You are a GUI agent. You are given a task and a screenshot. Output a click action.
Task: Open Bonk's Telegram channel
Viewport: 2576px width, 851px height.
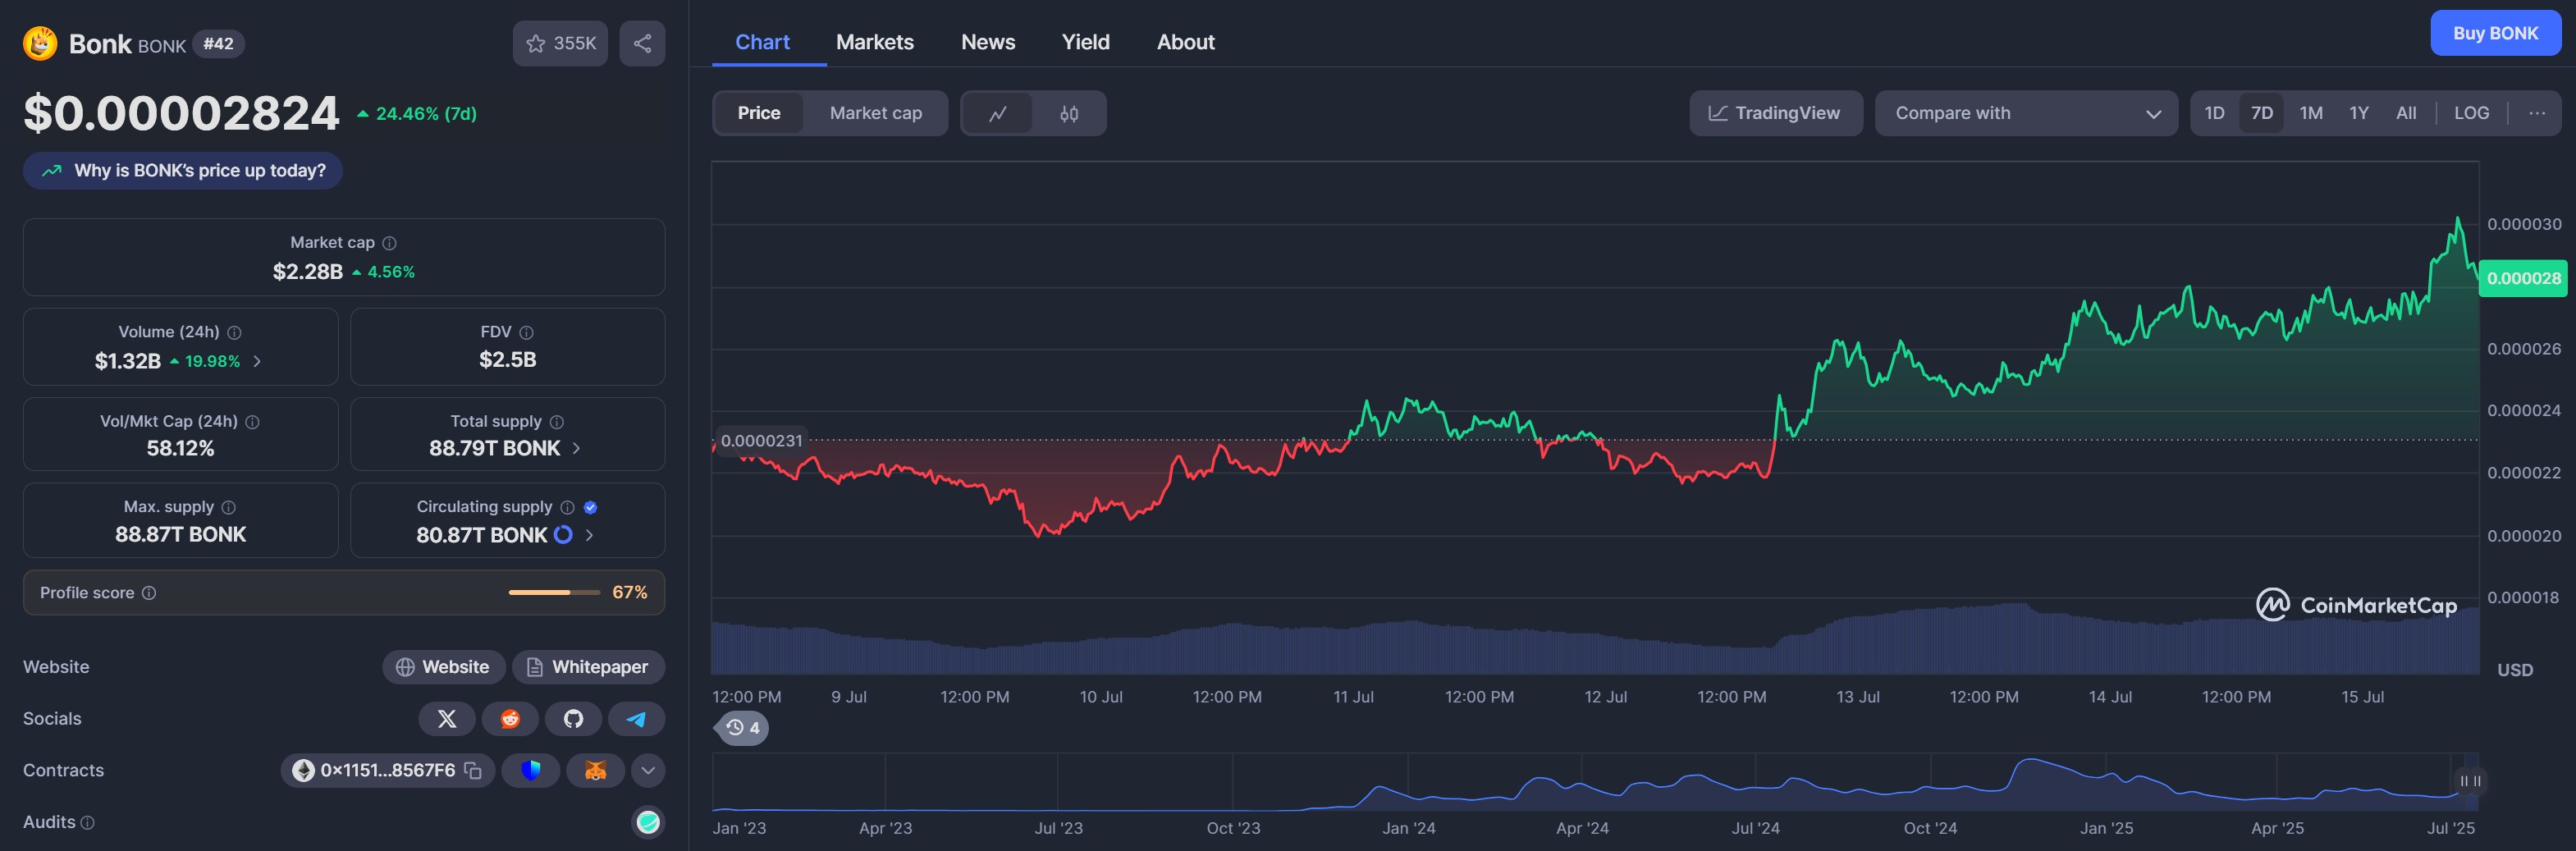pos(636,719)
